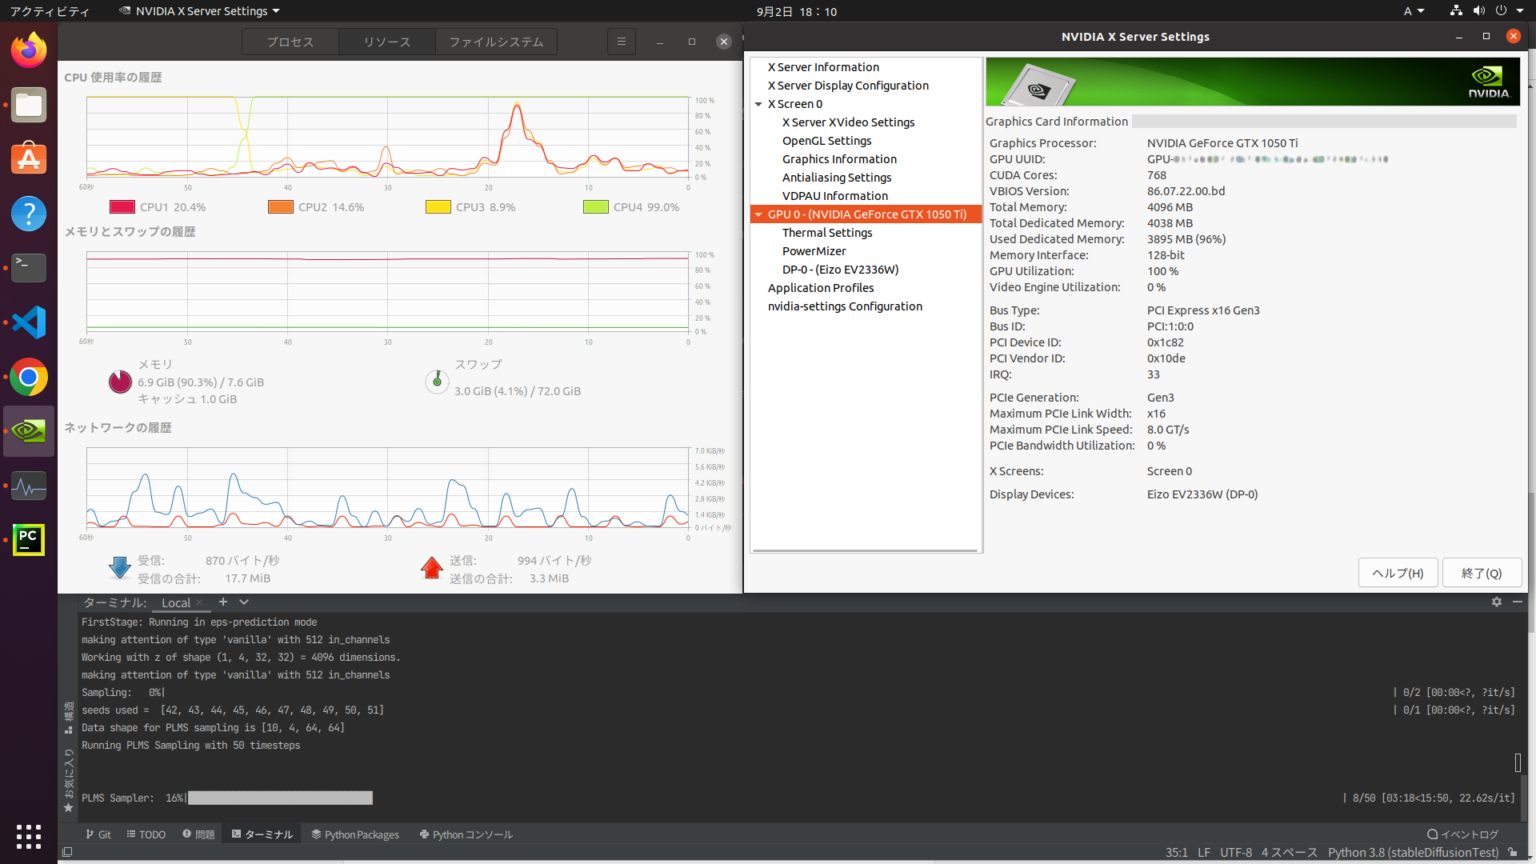
Task: Click the terminal settings gear icon
Action: click(1496, 601)
